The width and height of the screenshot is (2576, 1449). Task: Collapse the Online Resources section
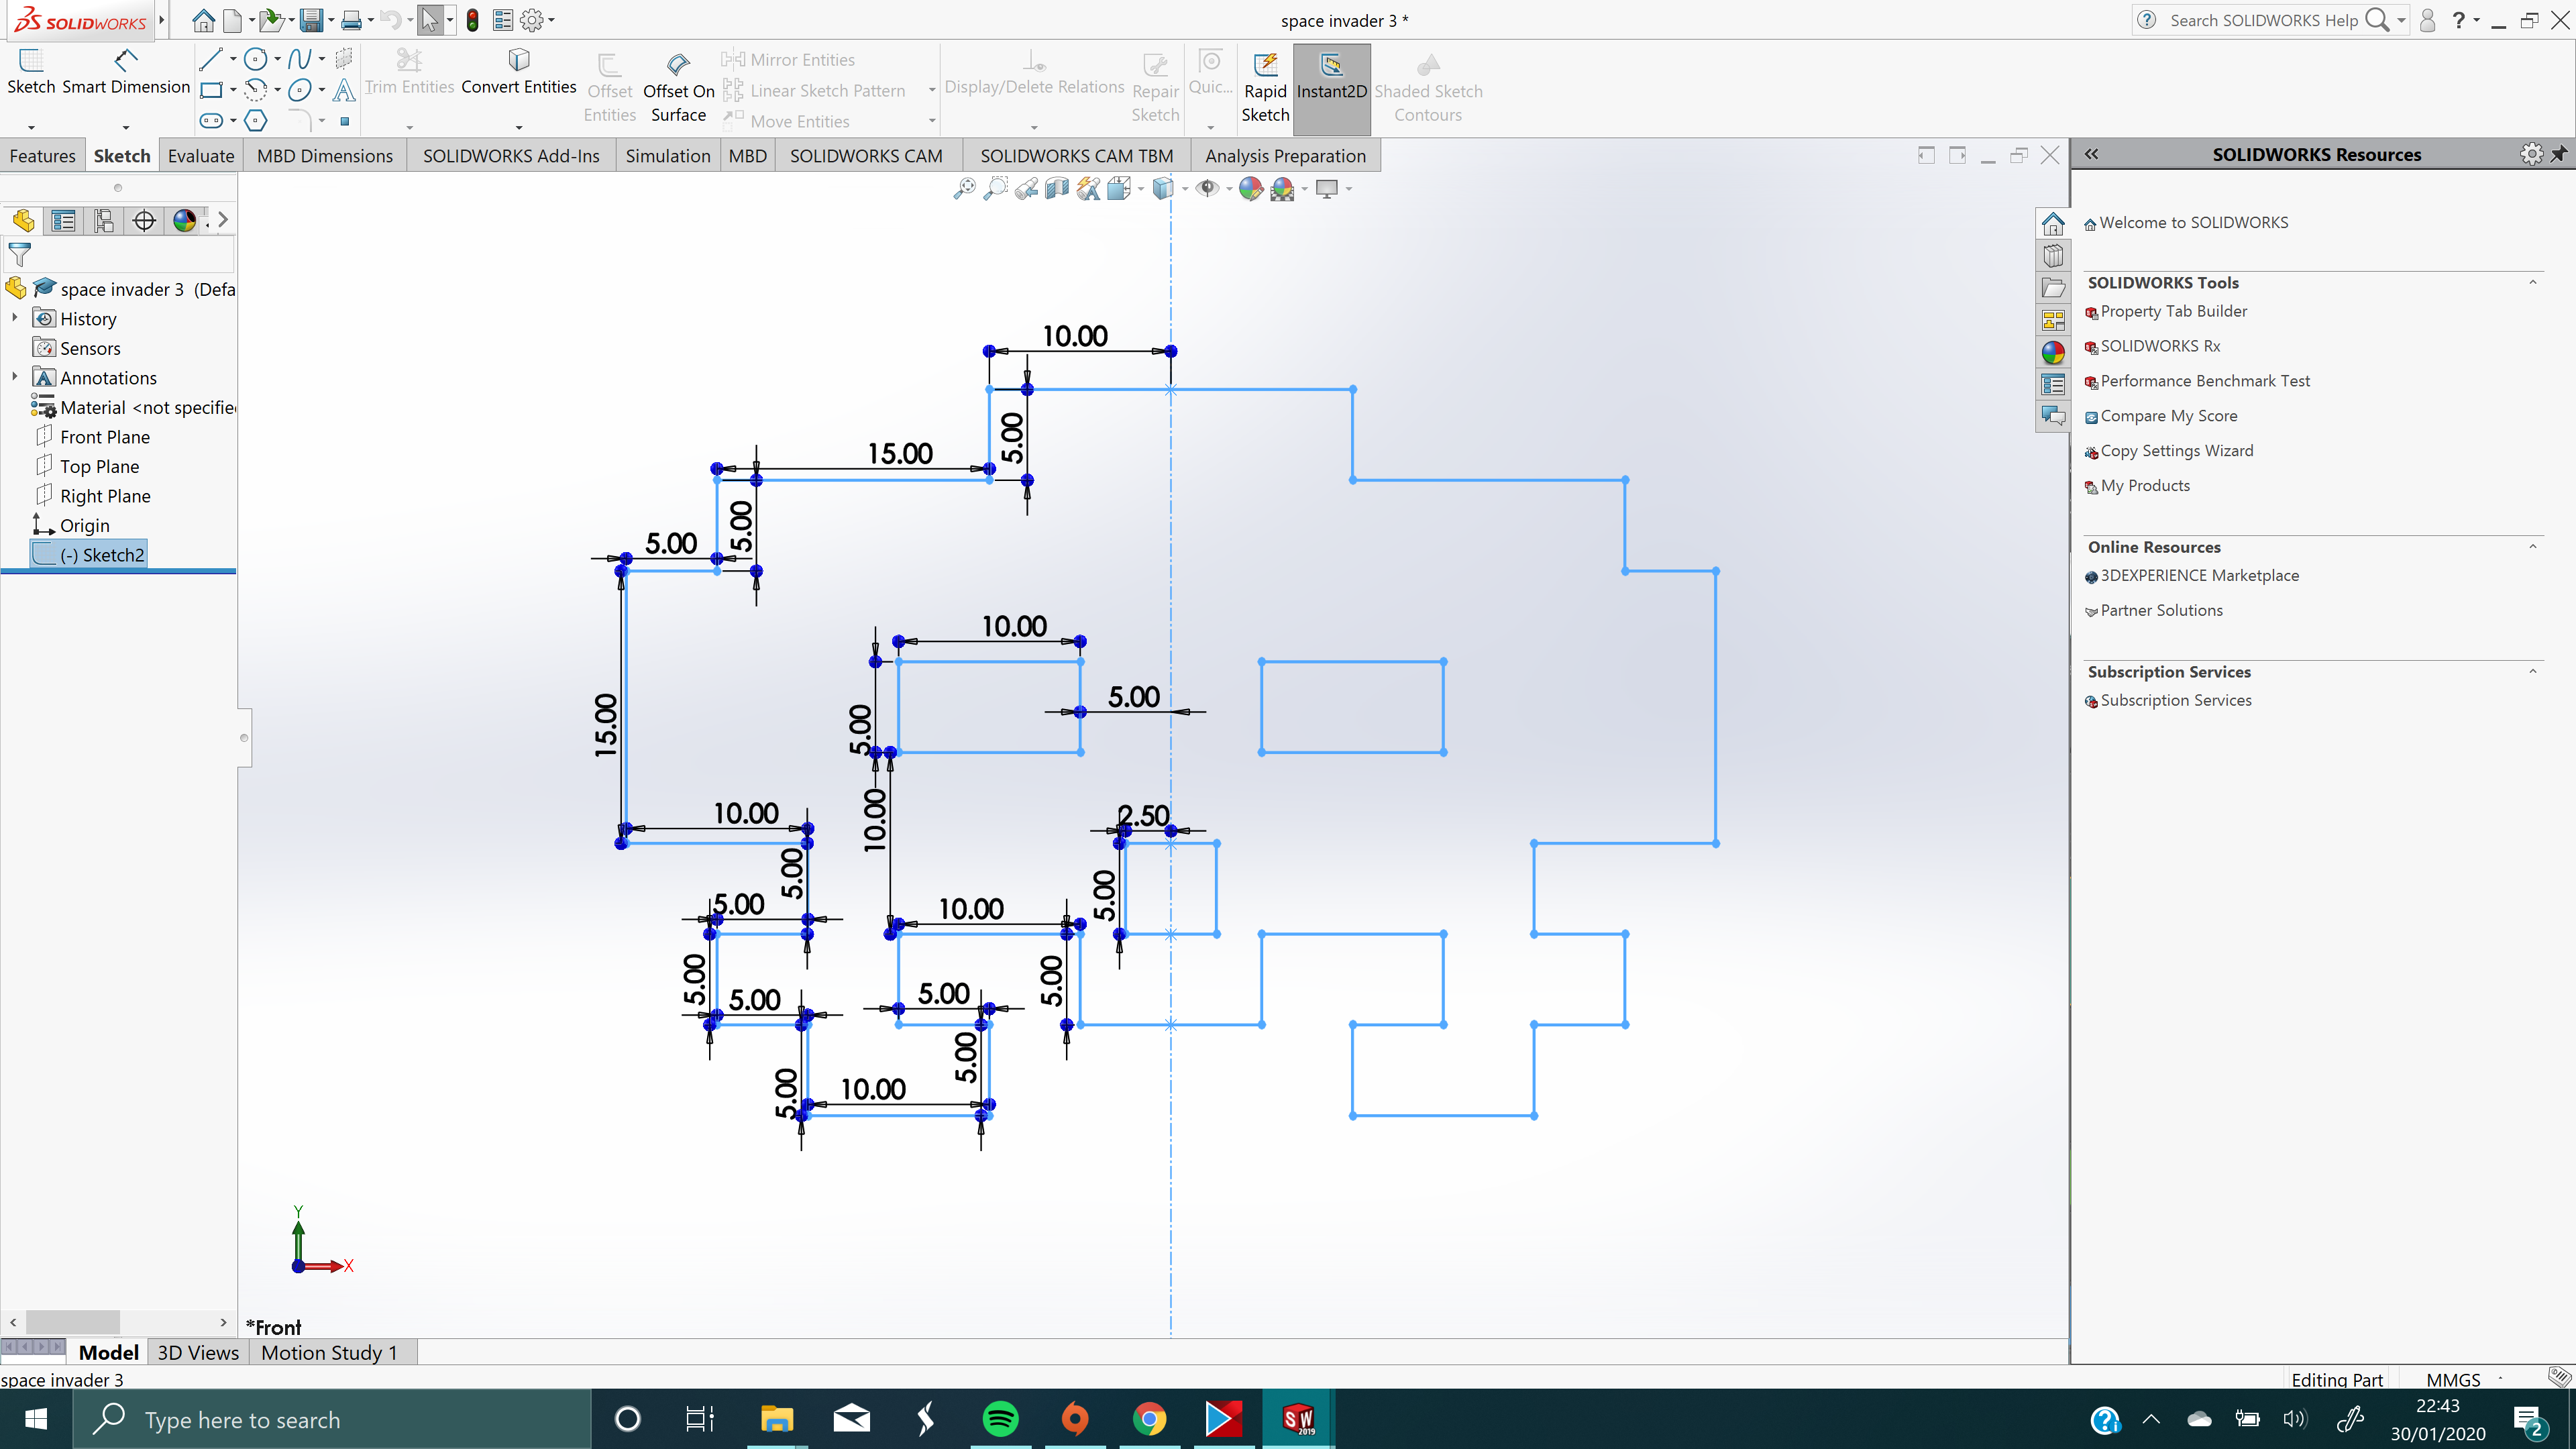[x=2533, y=546]
